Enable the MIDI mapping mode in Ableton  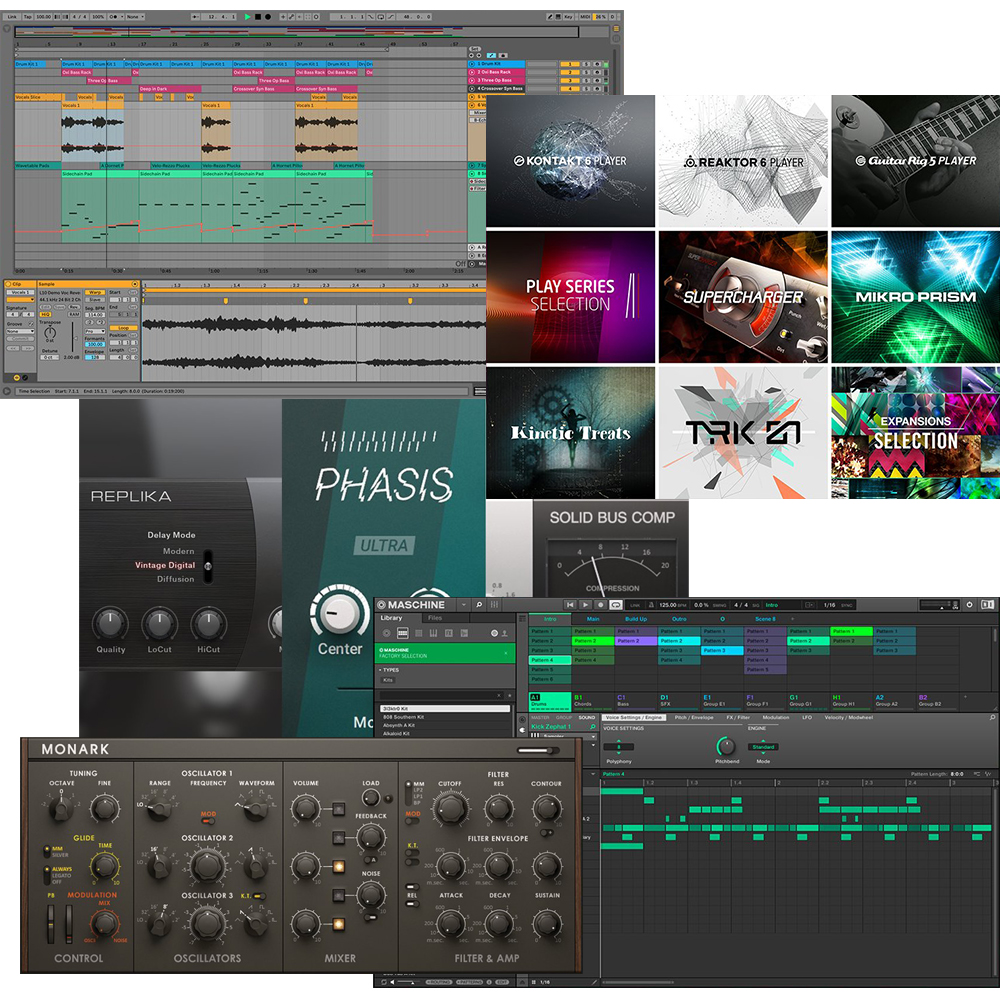coord(585,17)
